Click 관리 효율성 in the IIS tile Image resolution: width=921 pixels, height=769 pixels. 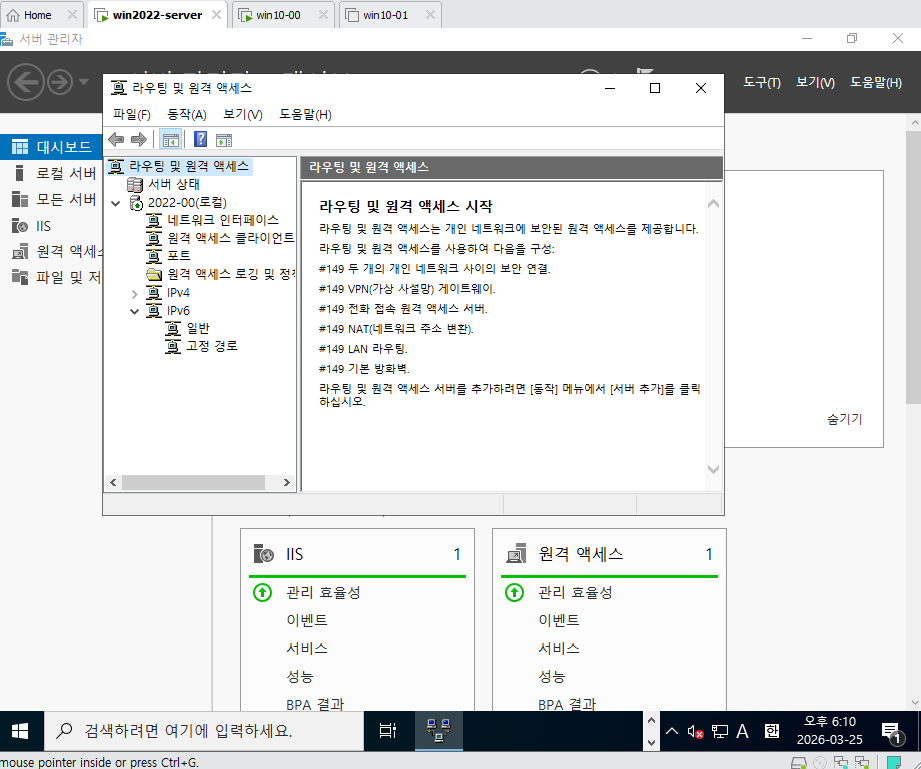tap(323, 592)
